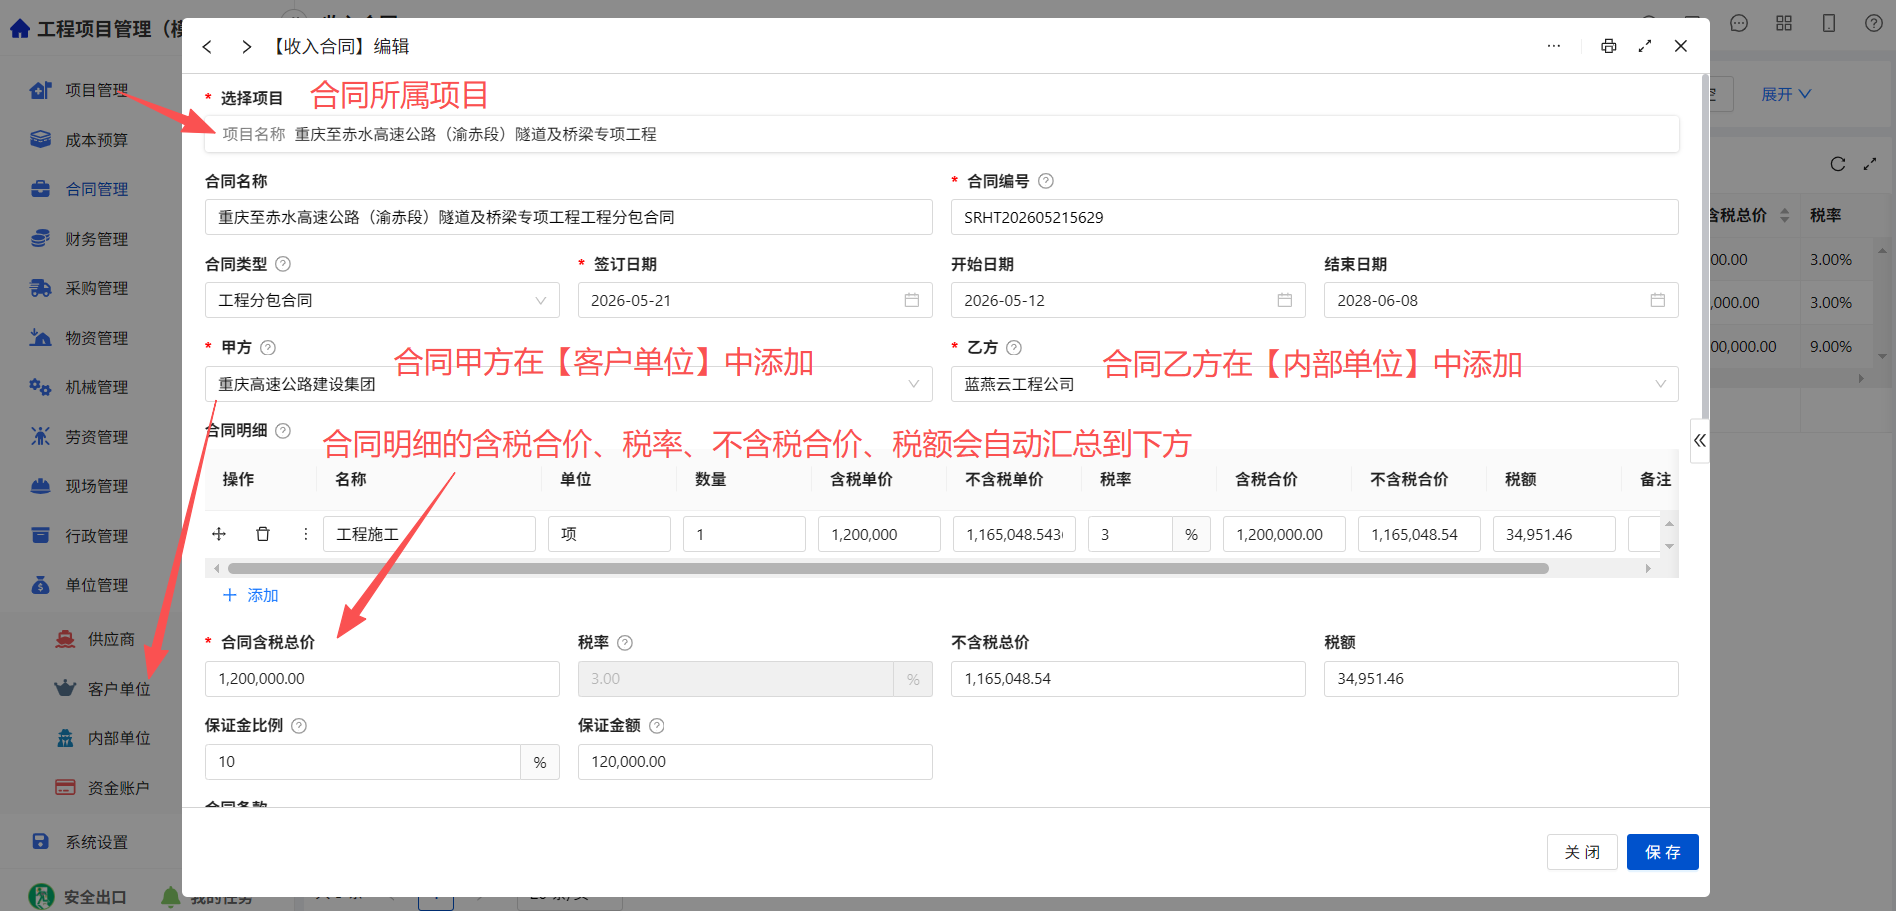Click the help icon next to 税率 label

click(625, 643)
